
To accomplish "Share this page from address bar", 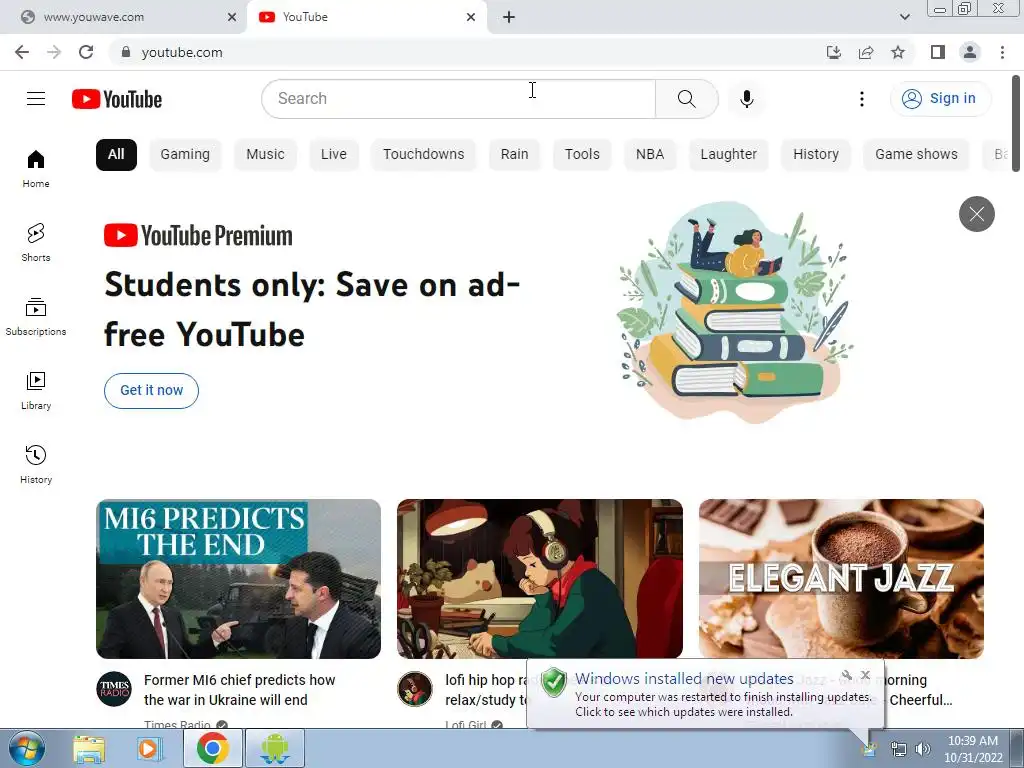I will tap(866, 52).
